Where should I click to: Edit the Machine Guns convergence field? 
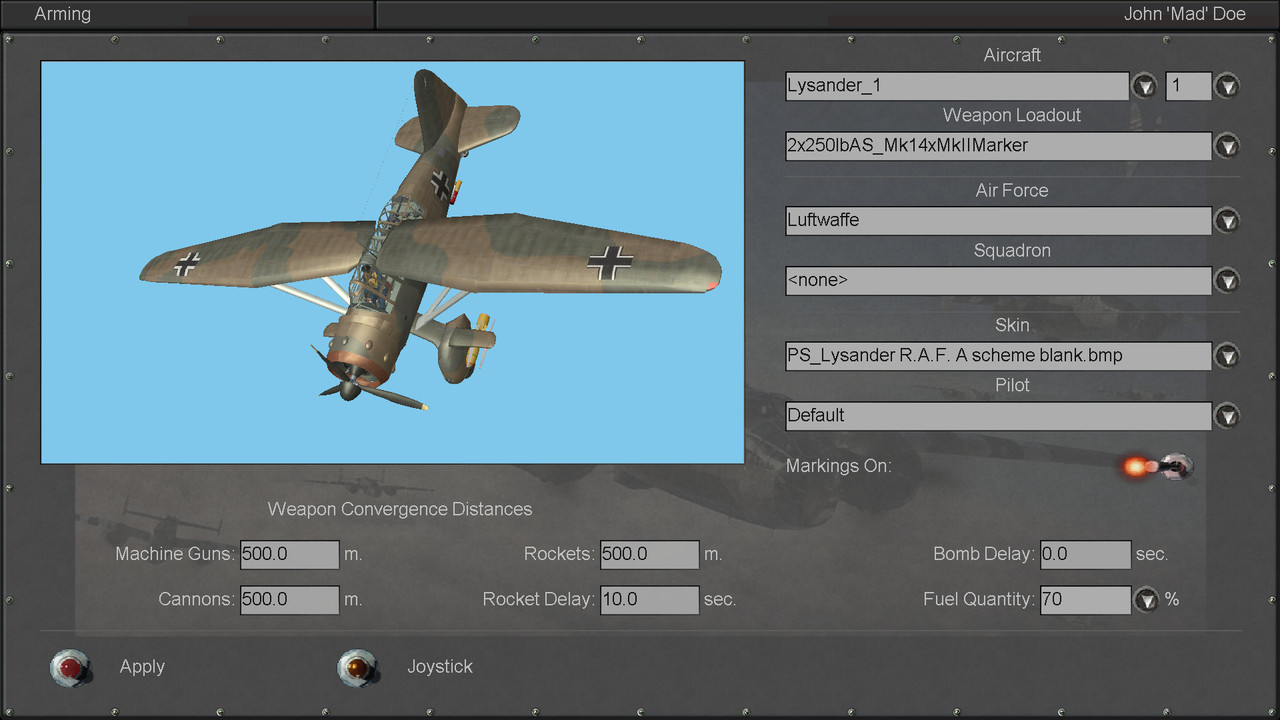pyautogui.click(x=290, y=554)
